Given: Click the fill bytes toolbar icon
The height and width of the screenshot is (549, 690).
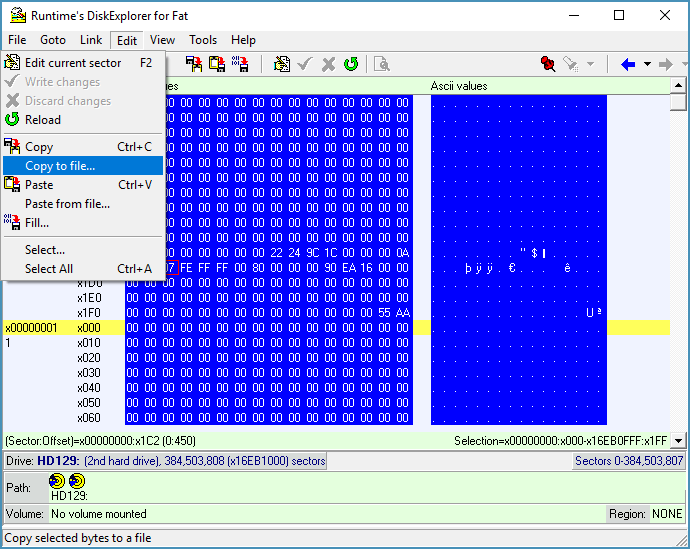Looking at the screenshot, I should pyautogui.click(x=240, y=64).
